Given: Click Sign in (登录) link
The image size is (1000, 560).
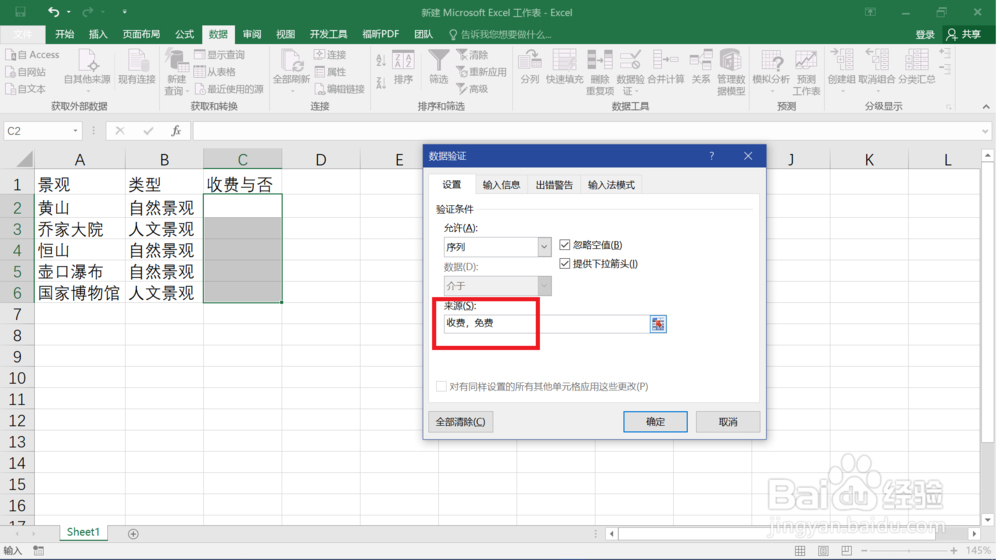Looking at the screenshot, I should point(925,34).
